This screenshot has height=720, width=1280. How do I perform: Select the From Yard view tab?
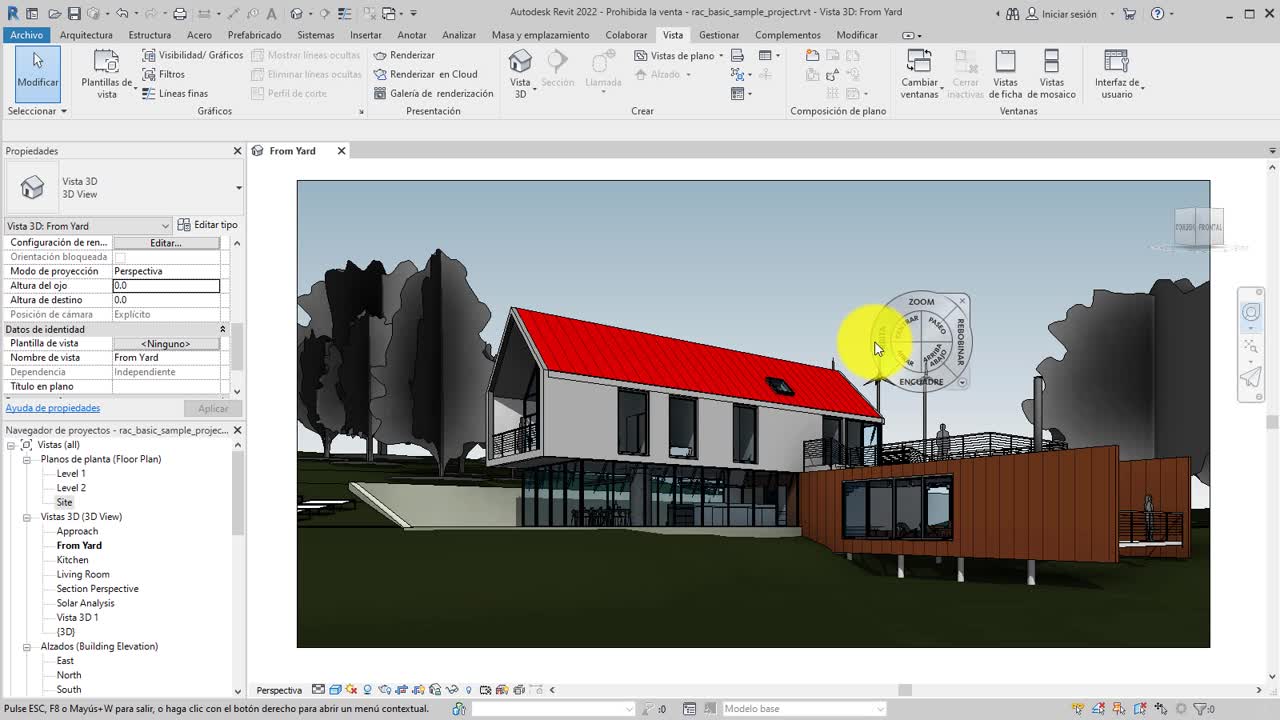pyautogui.click(x=292, y=151)
